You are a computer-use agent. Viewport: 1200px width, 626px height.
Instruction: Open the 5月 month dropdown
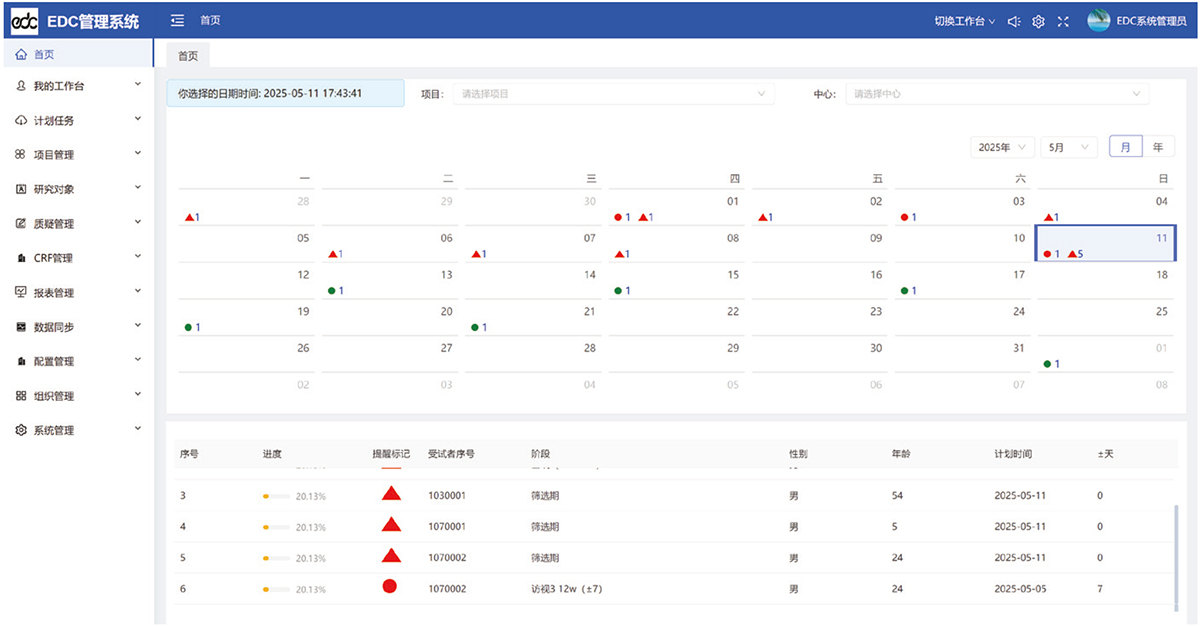(x=1068, y=147)
